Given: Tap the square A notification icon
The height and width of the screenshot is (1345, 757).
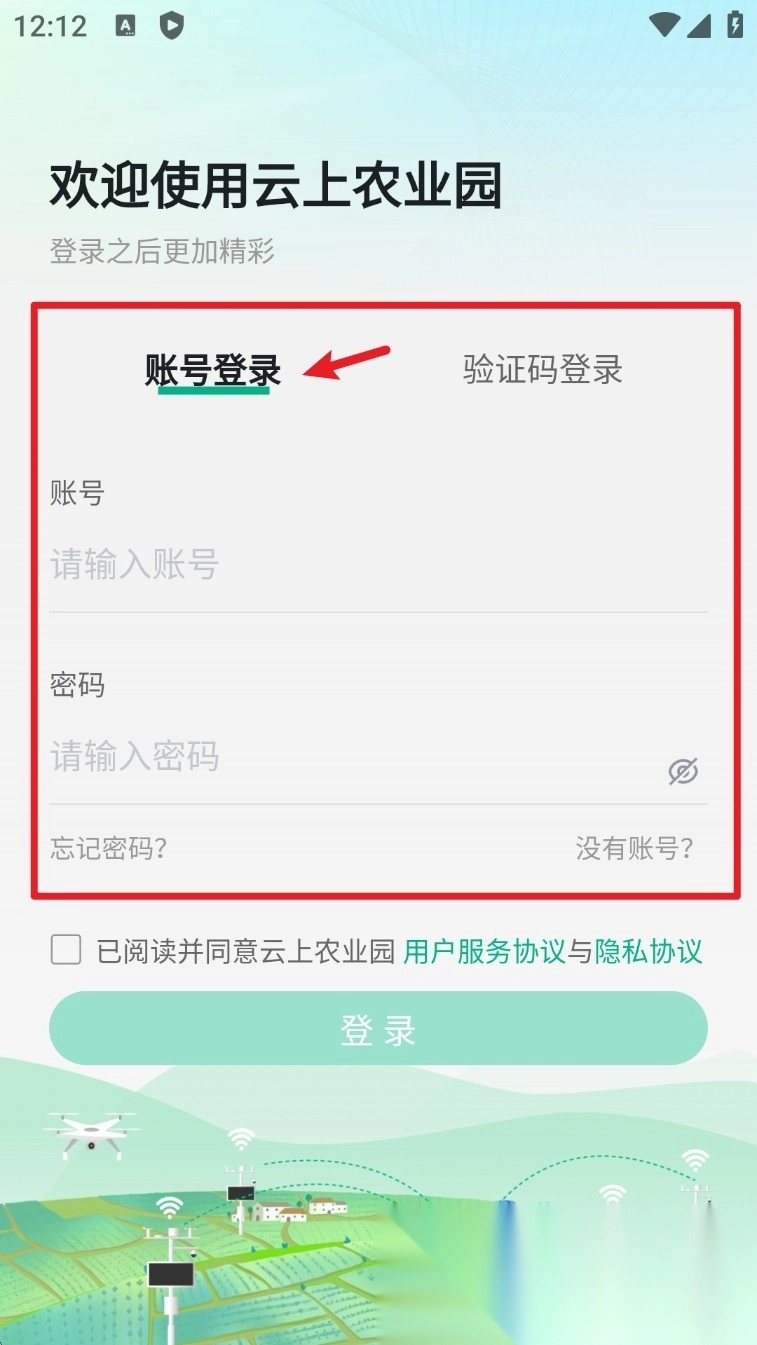Looking at the screenshot, I should [x=125, y=27].
